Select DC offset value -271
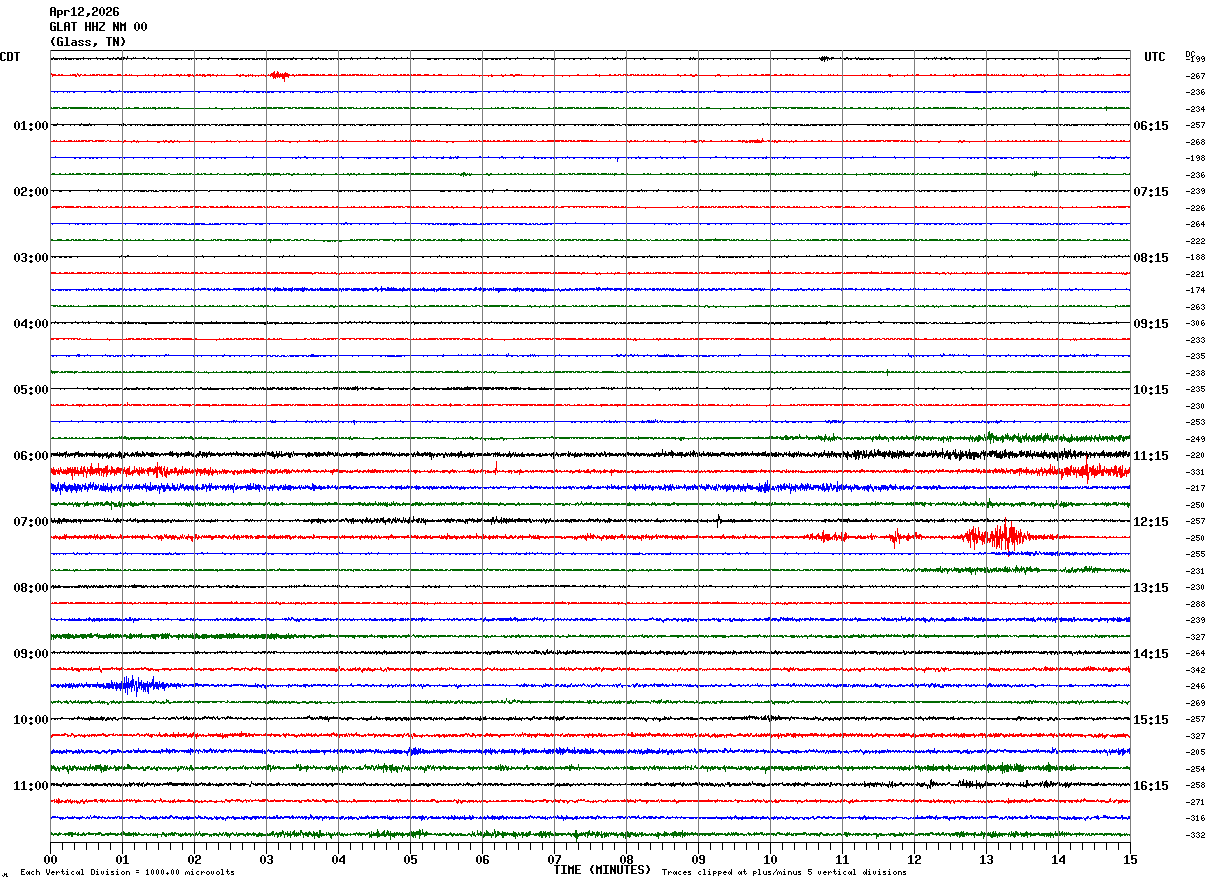1210x886 pixels. click(x=1195, y=802)
